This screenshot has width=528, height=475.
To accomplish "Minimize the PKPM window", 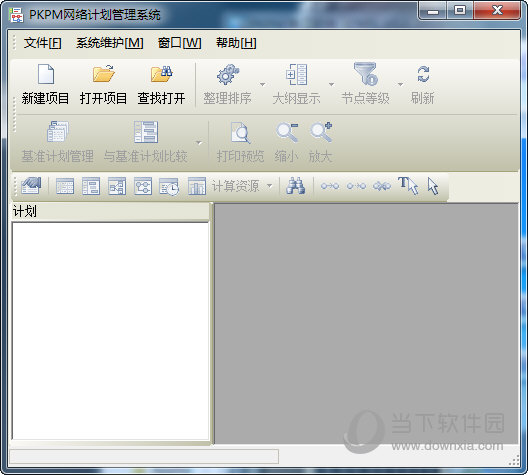I will coord(433,11).
